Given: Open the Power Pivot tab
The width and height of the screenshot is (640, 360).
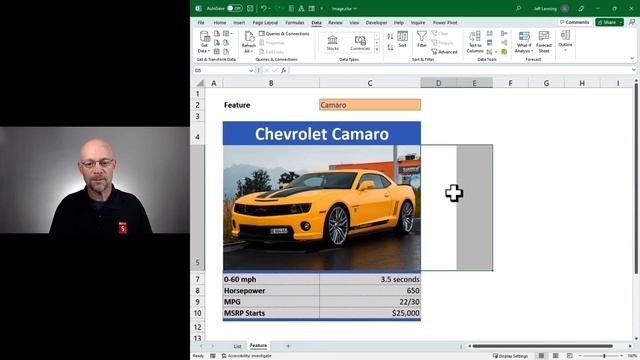Looking at the screenshot, I should tap(445, 22).
